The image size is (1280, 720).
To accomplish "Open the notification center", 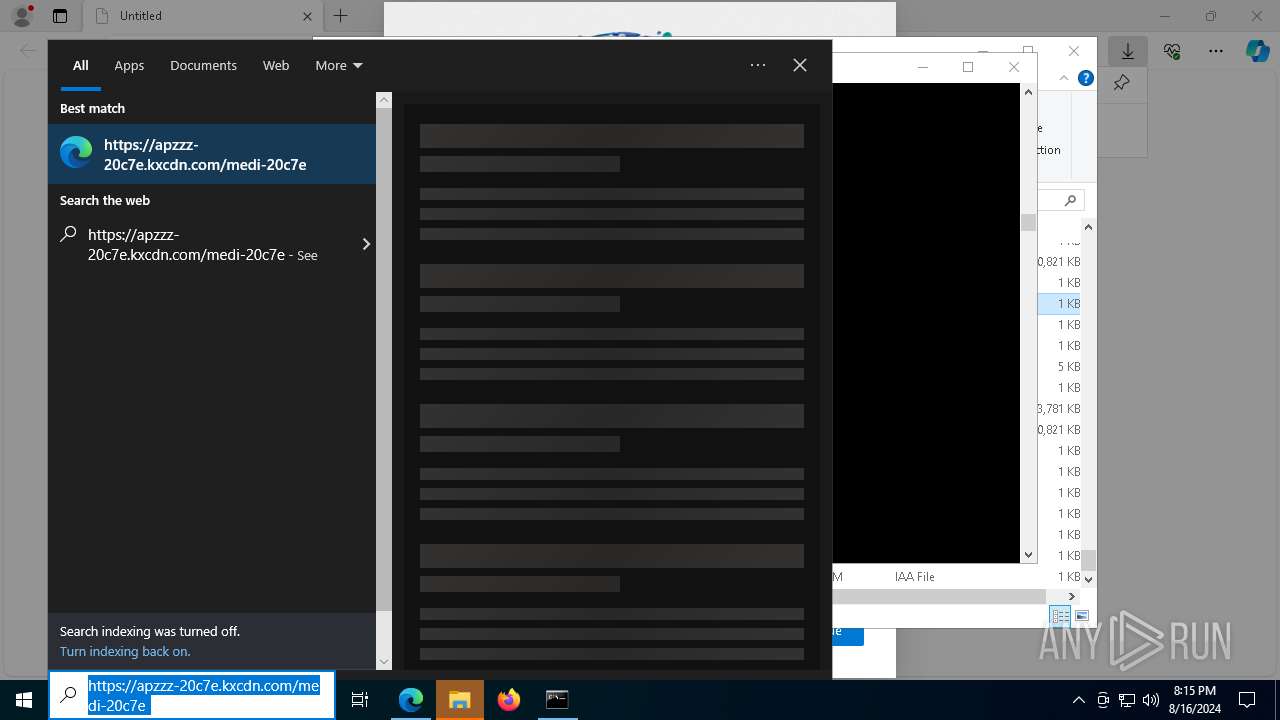I will 1247,700.
